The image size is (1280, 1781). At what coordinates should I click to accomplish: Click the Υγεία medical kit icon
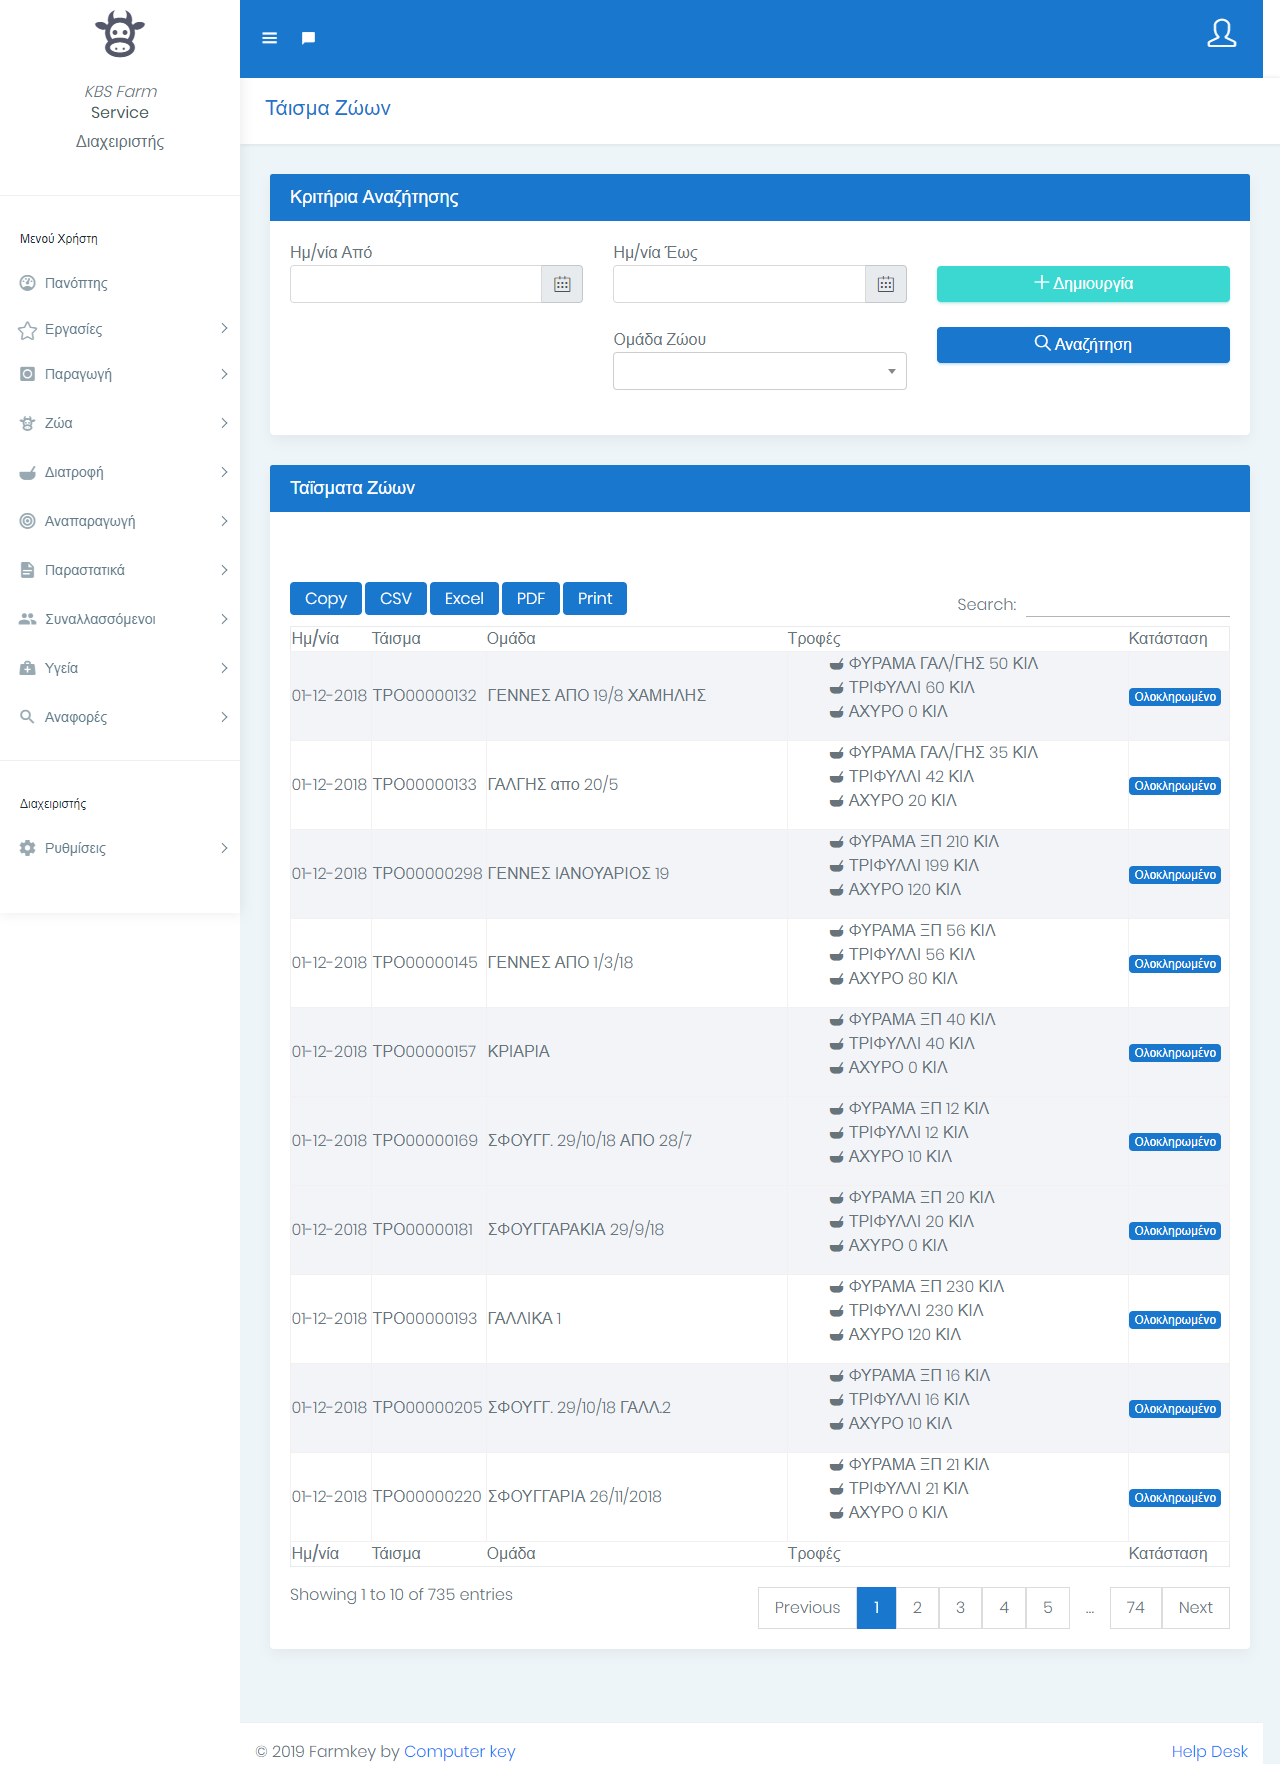pyautogui.click(x=28, y=668)
